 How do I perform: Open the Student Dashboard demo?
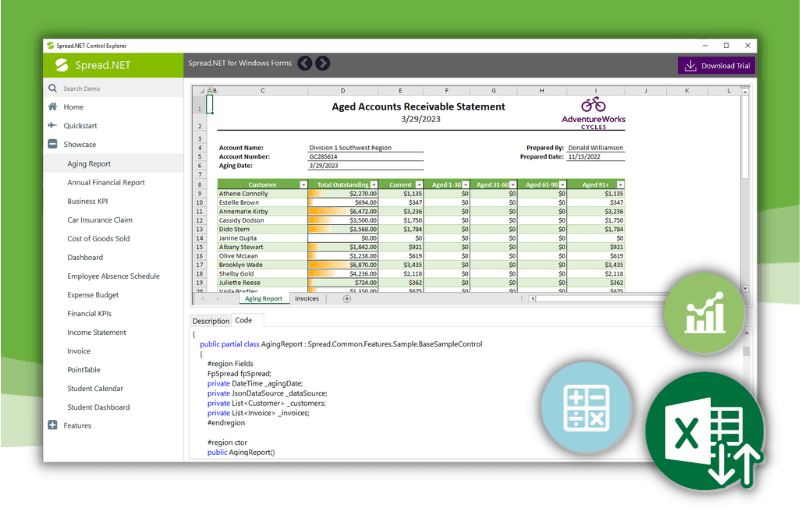pos(98,407)
